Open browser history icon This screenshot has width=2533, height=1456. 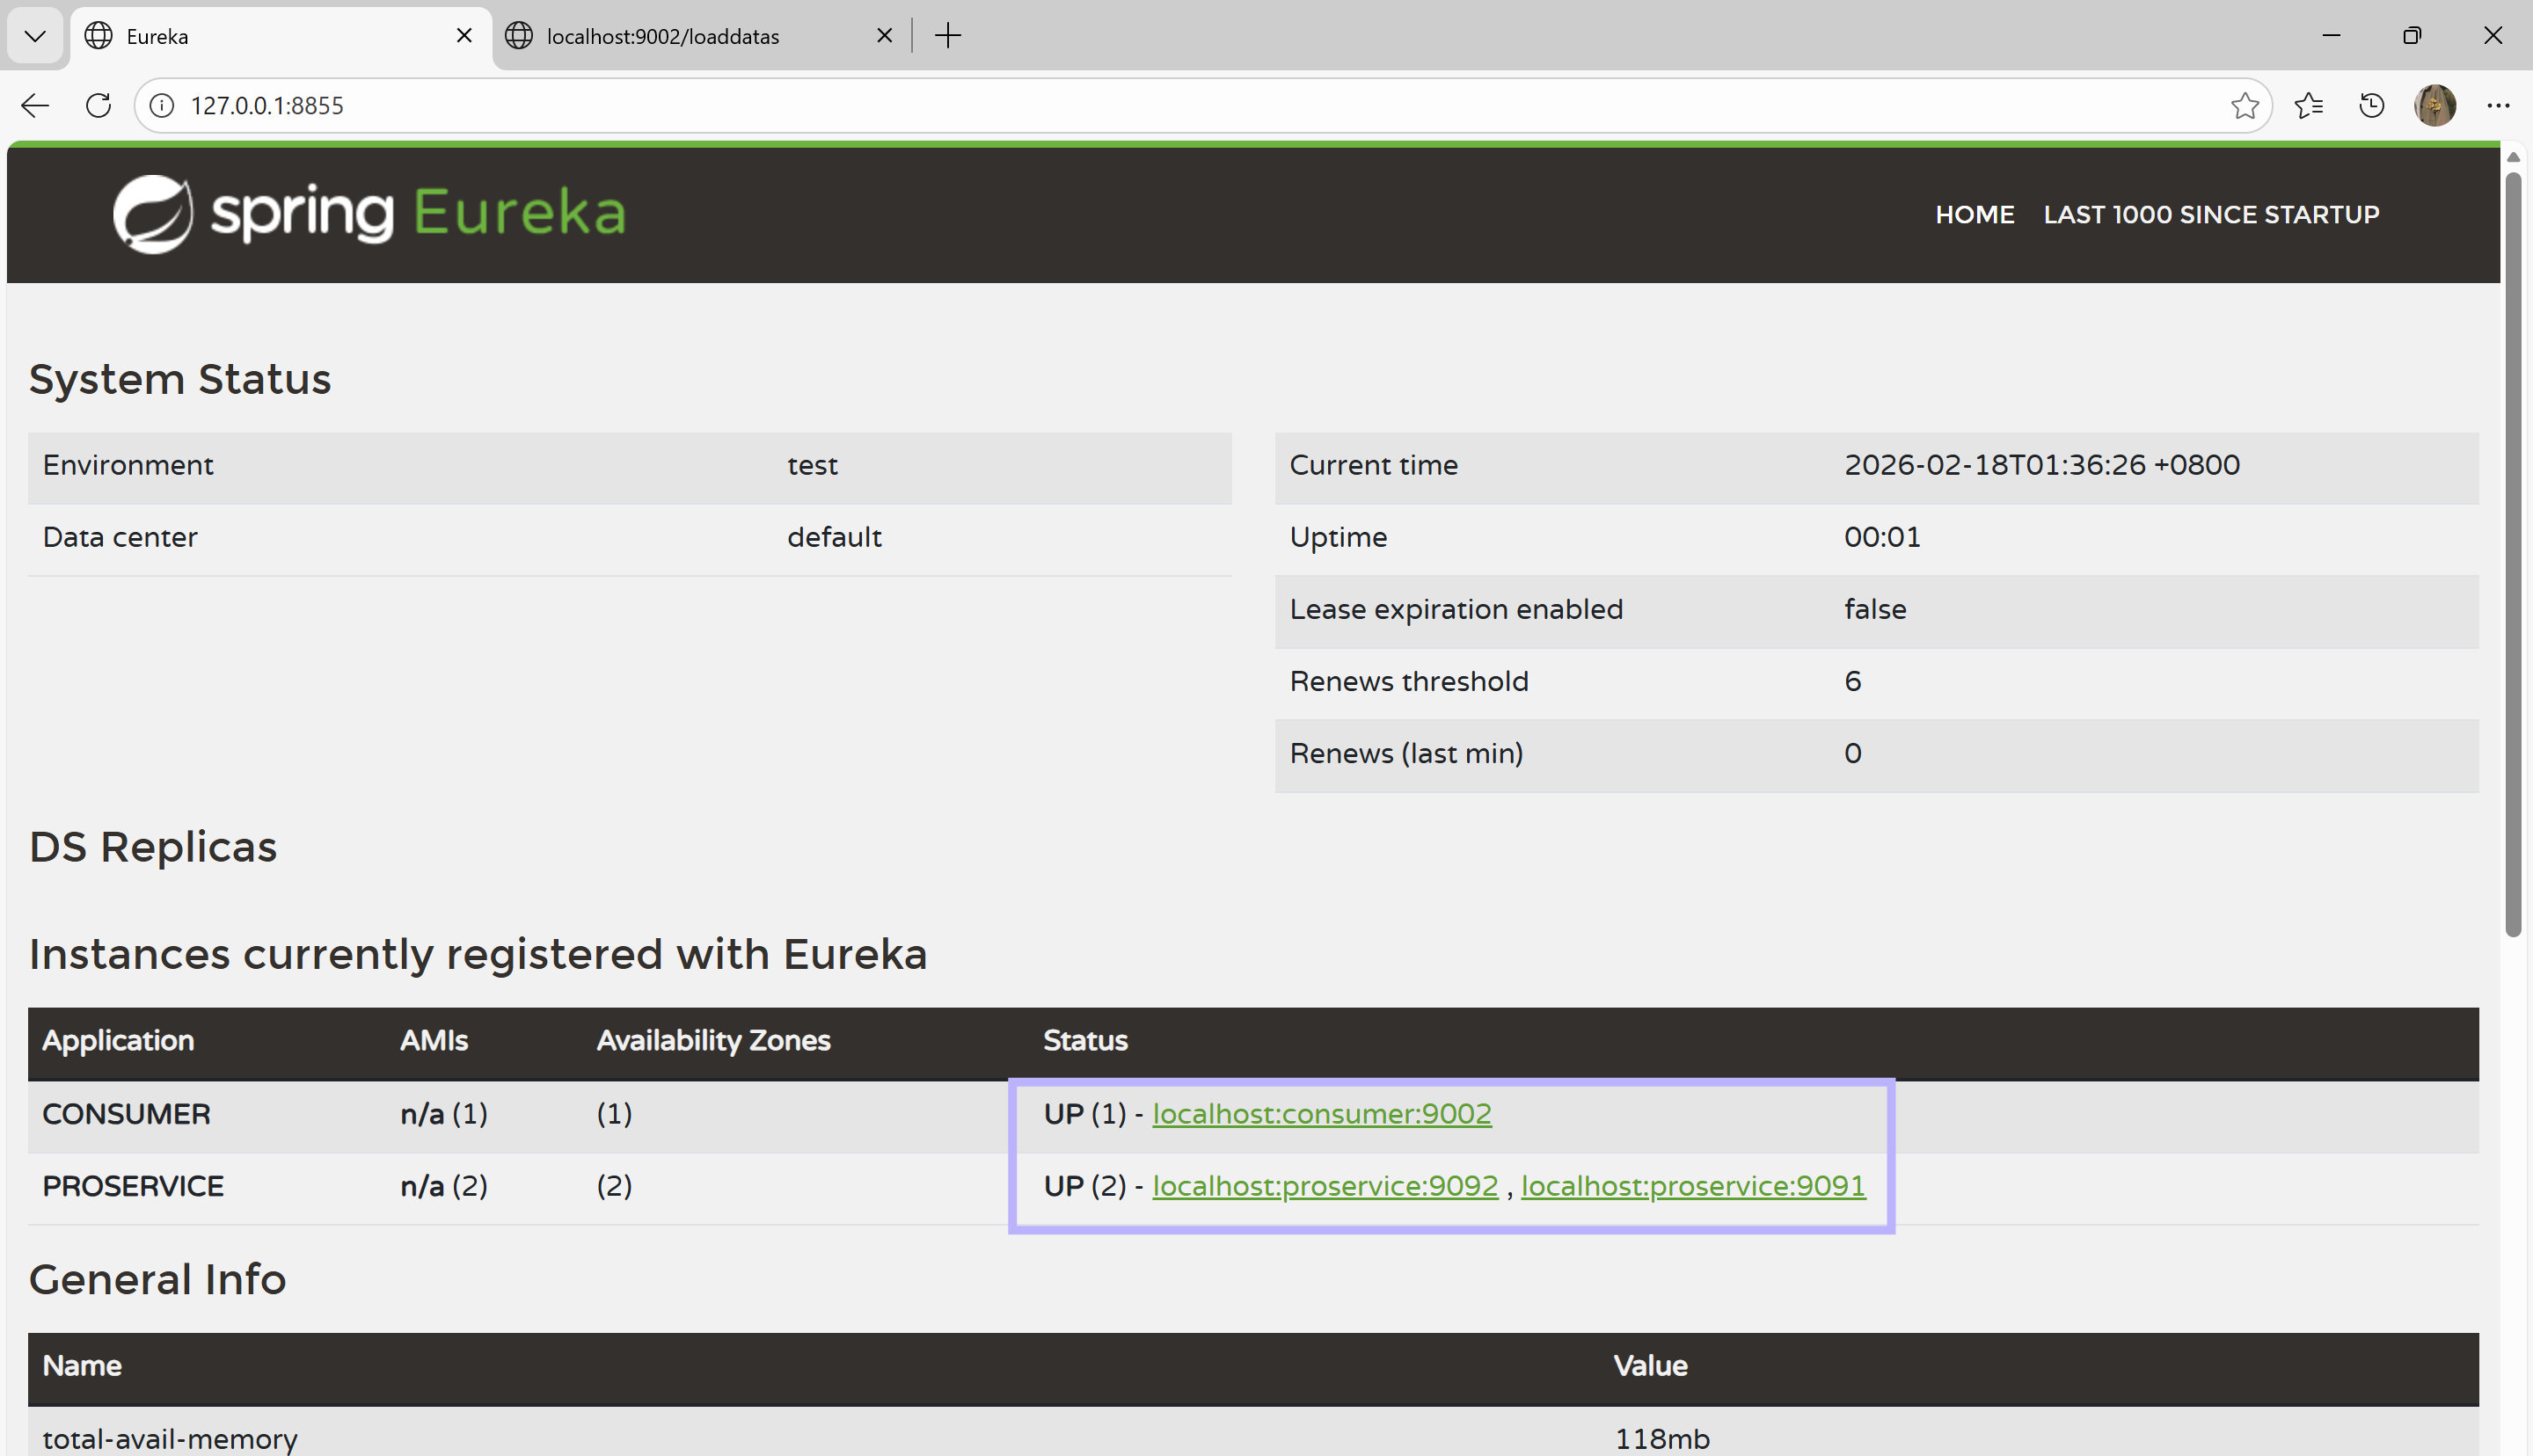click(x=2371, y=105)
